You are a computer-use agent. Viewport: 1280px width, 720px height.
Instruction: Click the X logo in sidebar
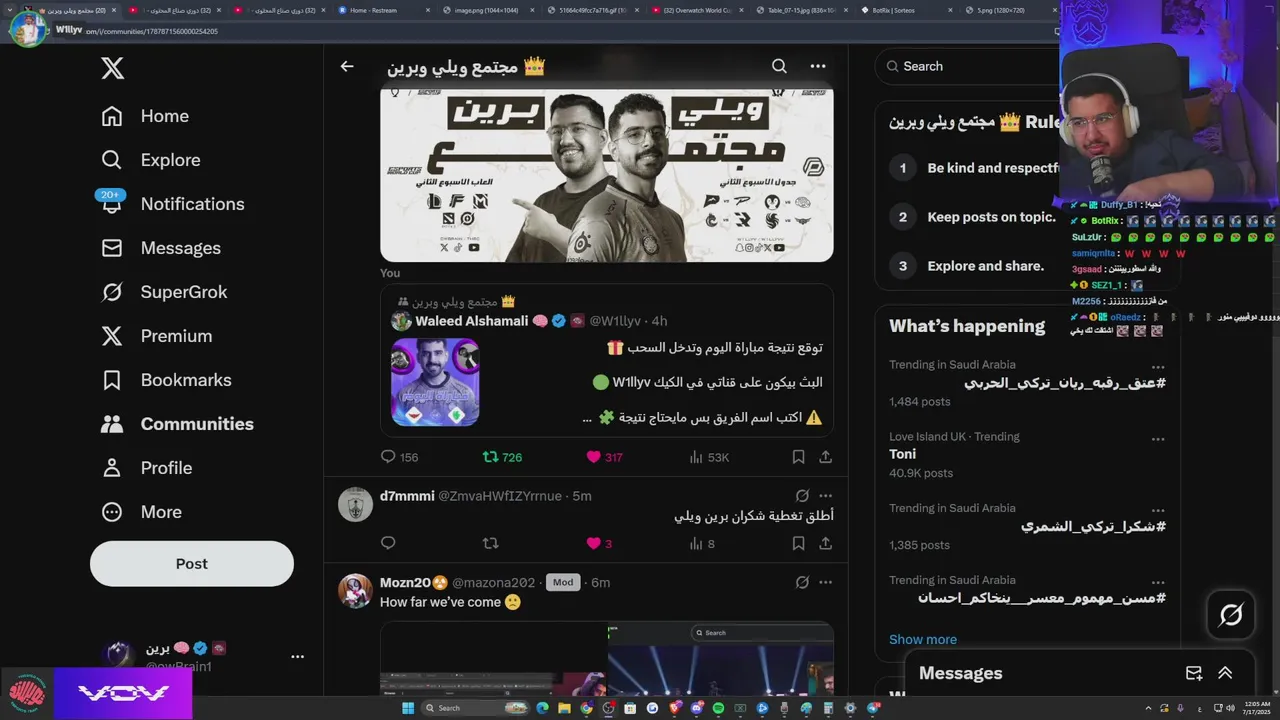[112, 68]
